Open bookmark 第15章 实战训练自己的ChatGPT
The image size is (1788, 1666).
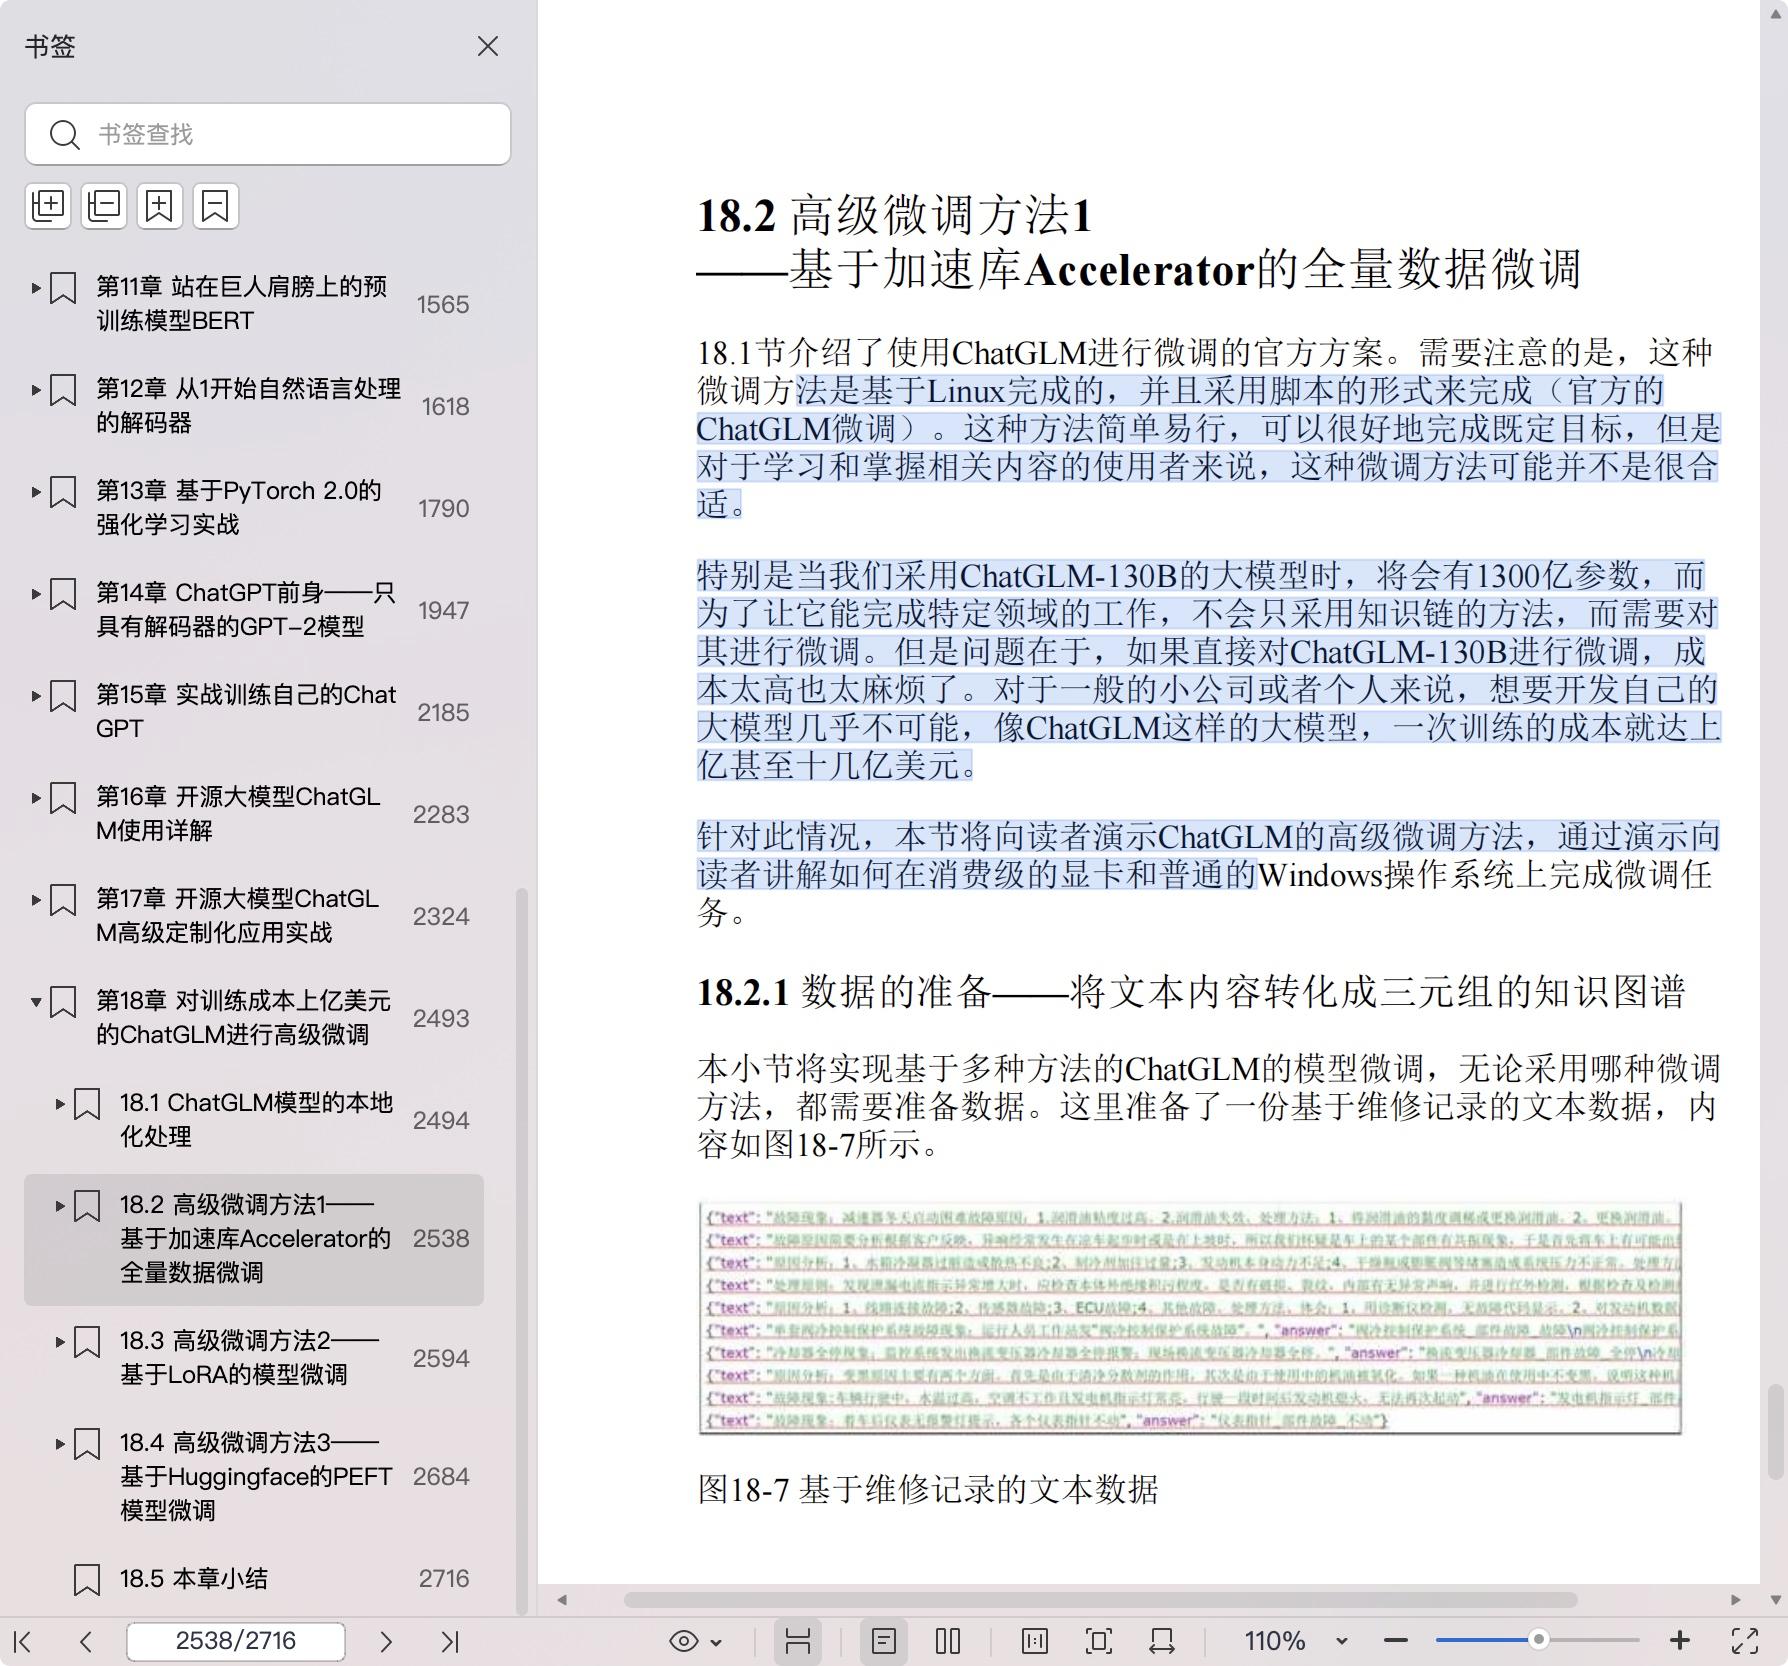tap(246, 712)
